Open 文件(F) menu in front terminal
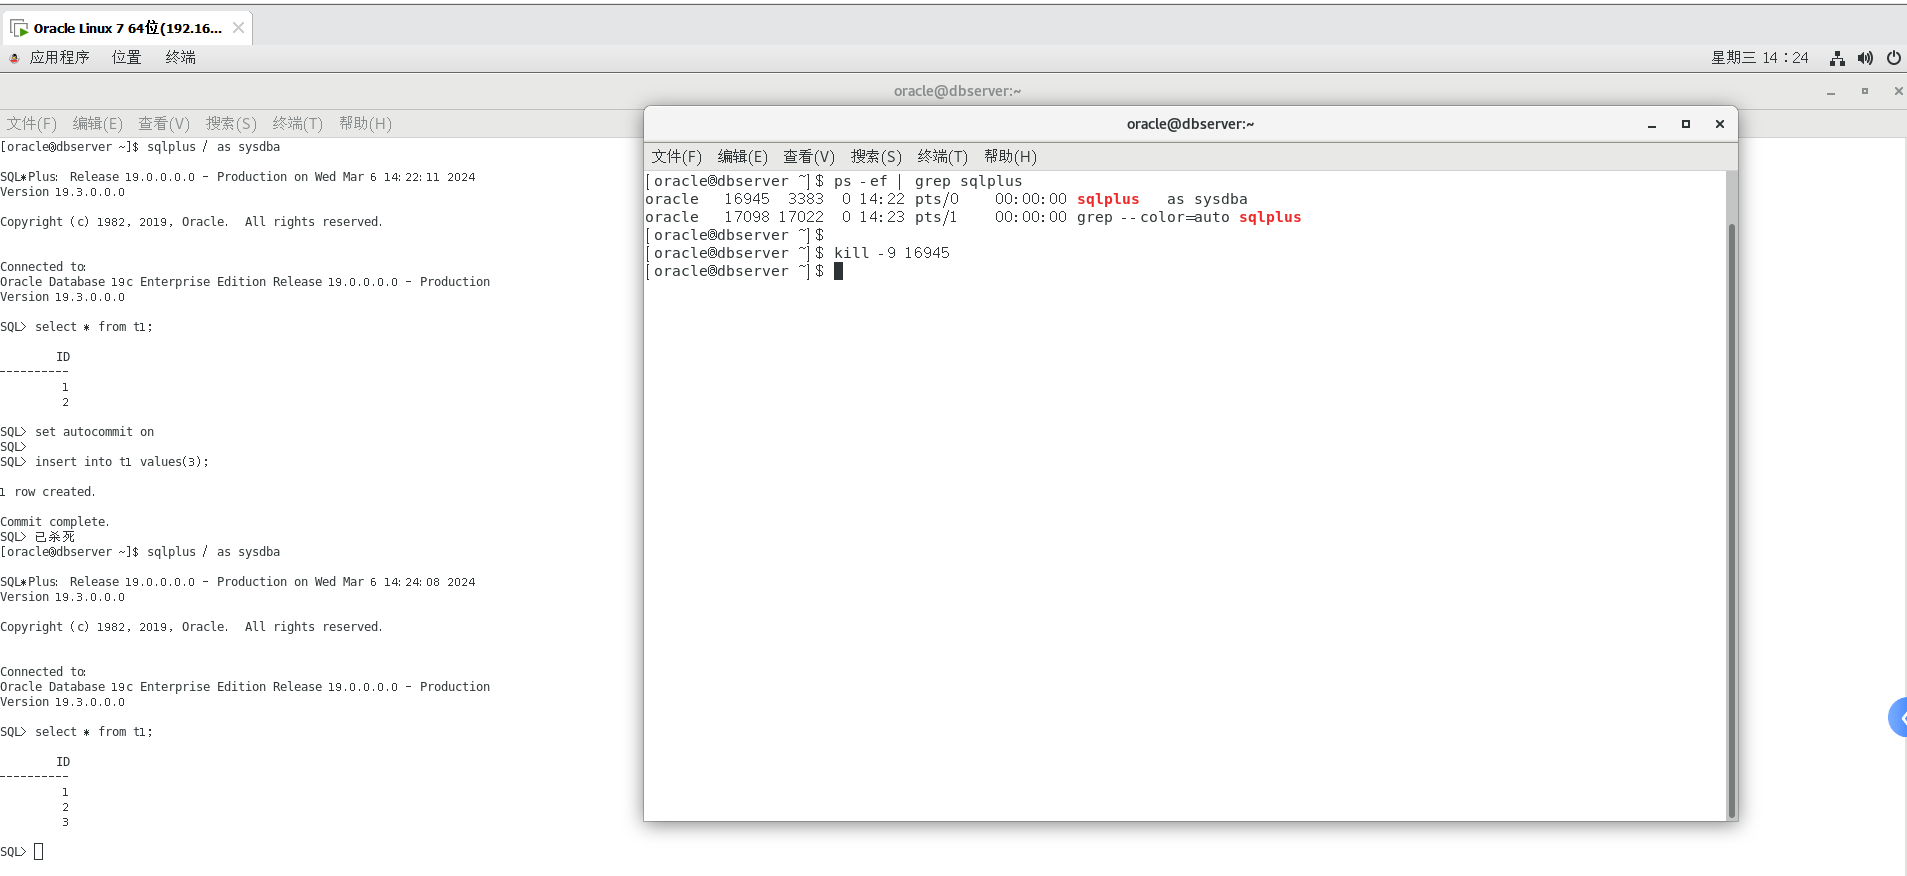This screenshot has height=876, width=1907. pyautogui.click(x=677, y=156)
